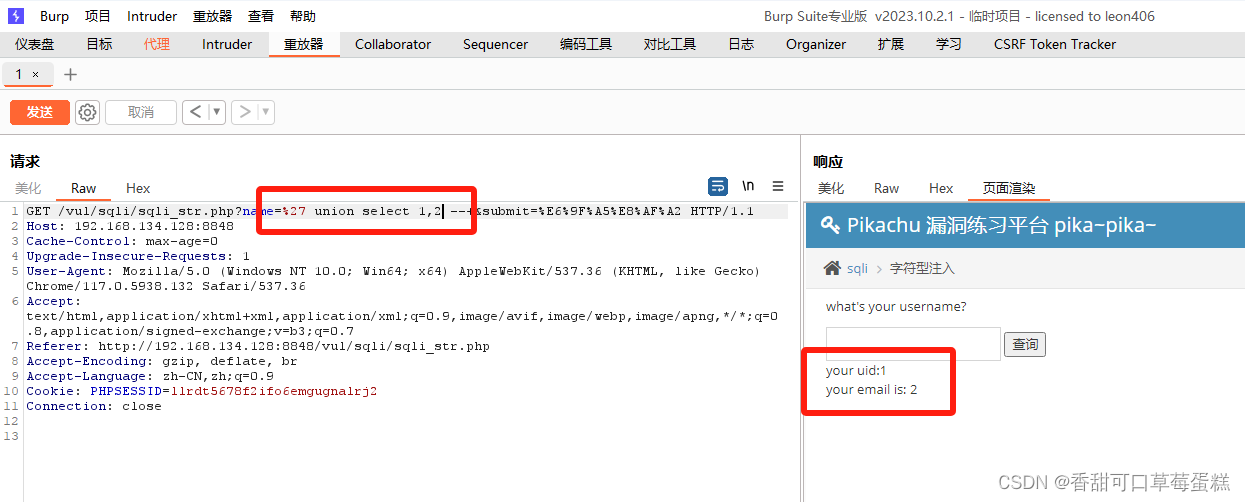1245x502 pixels.
Task: Click the sqli breadcrumb link
Action: (x=858, y=268)
